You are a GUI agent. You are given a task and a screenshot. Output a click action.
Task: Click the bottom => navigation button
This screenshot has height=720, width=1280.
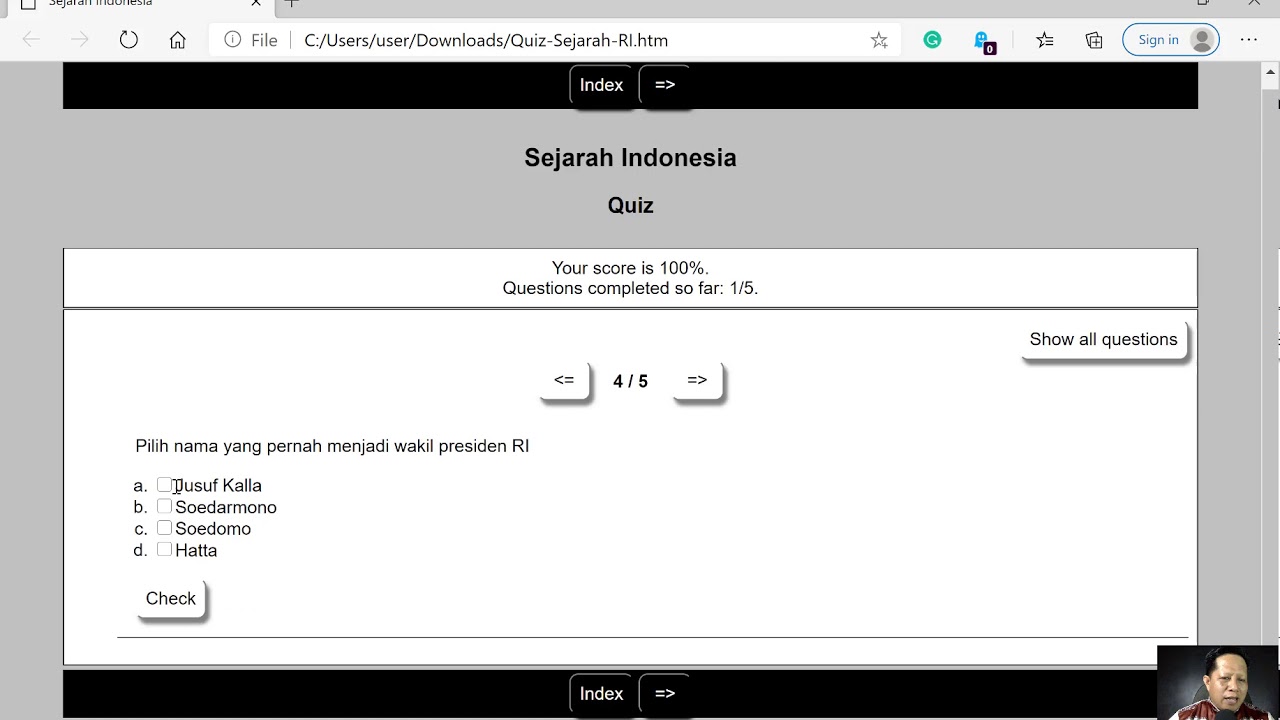[x=665, y=694]
